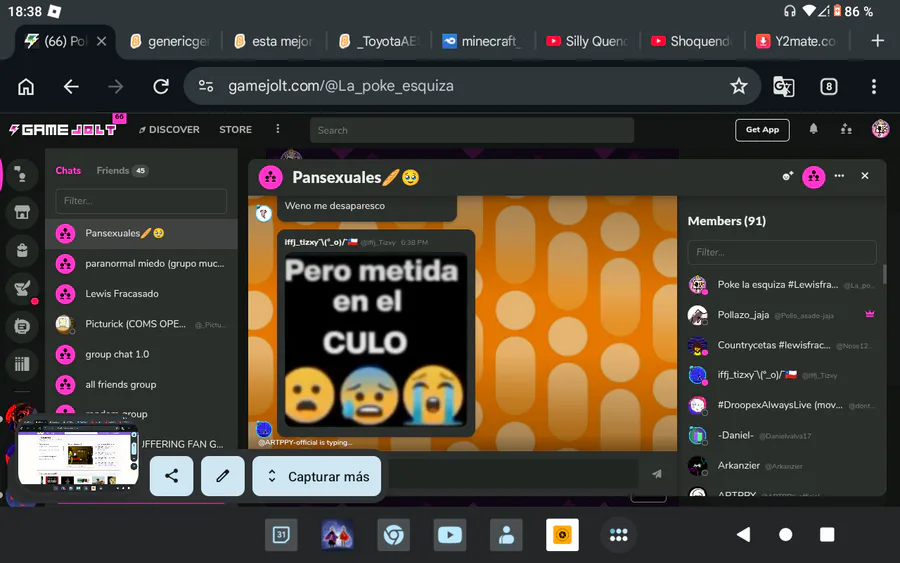Open all friends group chat
The height and width of the screenshot is (563, 900).
click(141, 385)
